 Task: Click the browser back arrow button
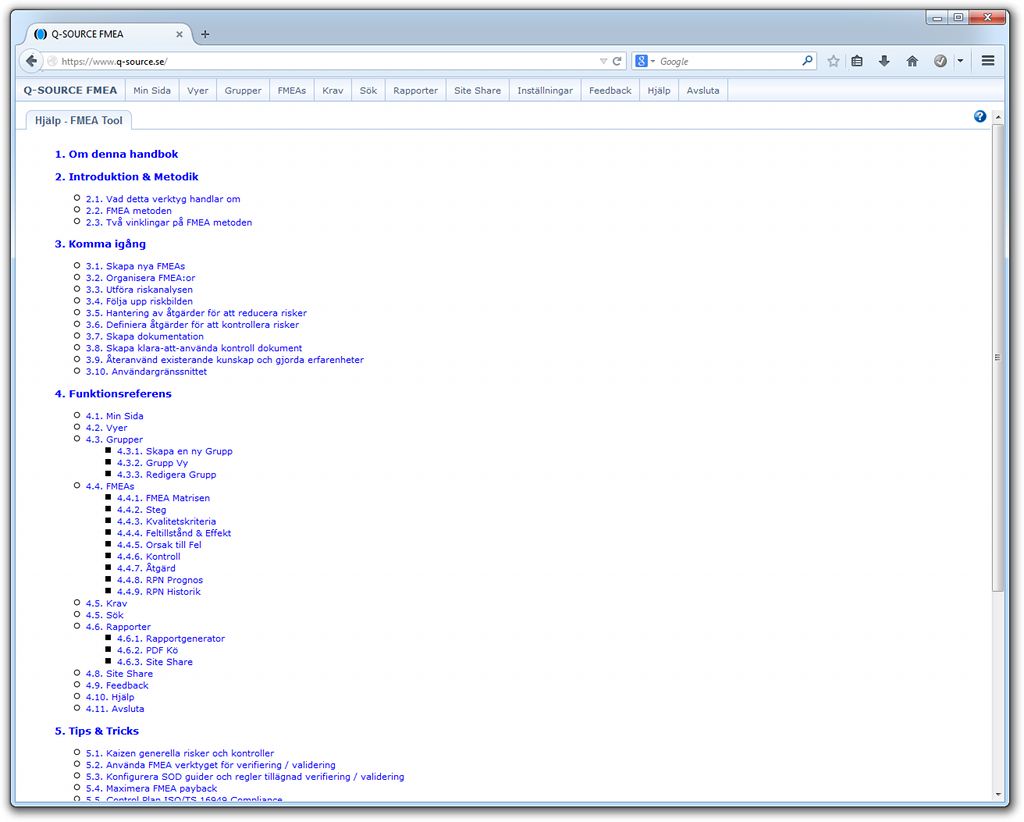(31, 61)
